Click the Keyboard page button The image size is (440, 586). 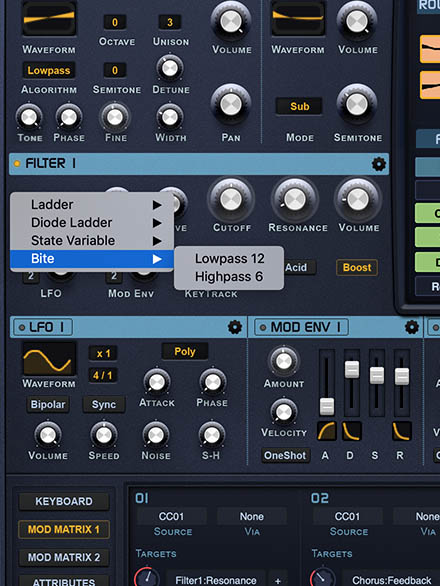pos(64,501)
